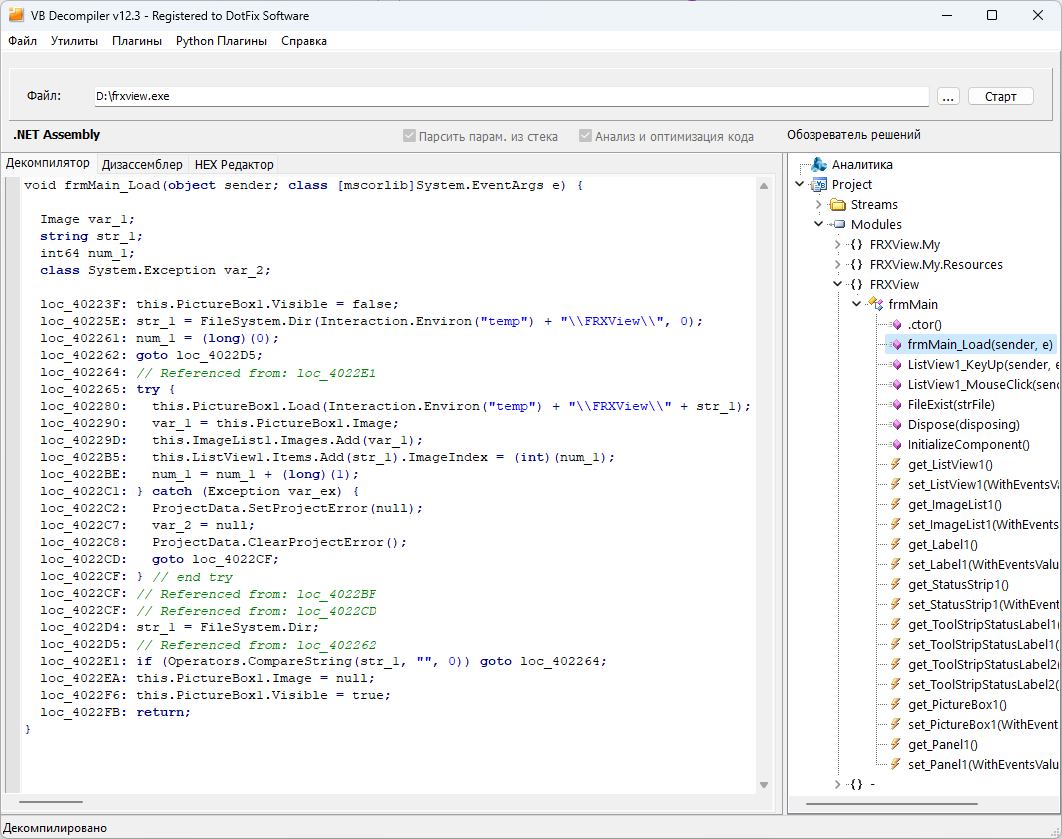Viewport: 1062px width, 839px height.
Task: Click the set_Label1 property icon
Action: click(x=896, y=564)
